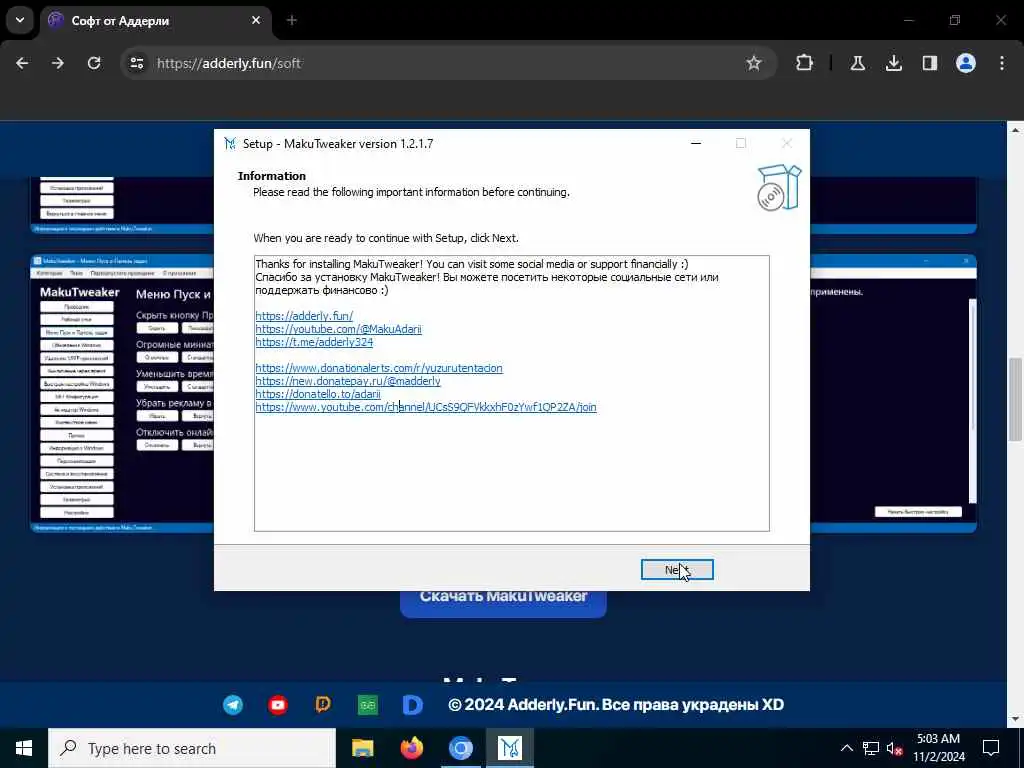The width and height of the screenshot is (1024, 768).
Task: Close the Софт от Аддерли tab
Action: click(256, 20)
